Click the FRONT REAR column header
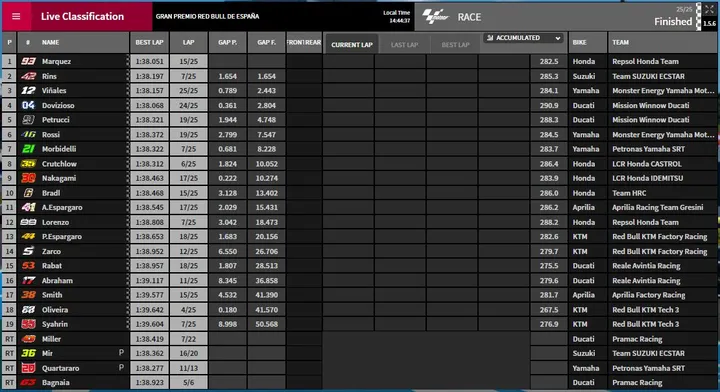The width and height of the screenshot is (720, 392). click(304, 42)
